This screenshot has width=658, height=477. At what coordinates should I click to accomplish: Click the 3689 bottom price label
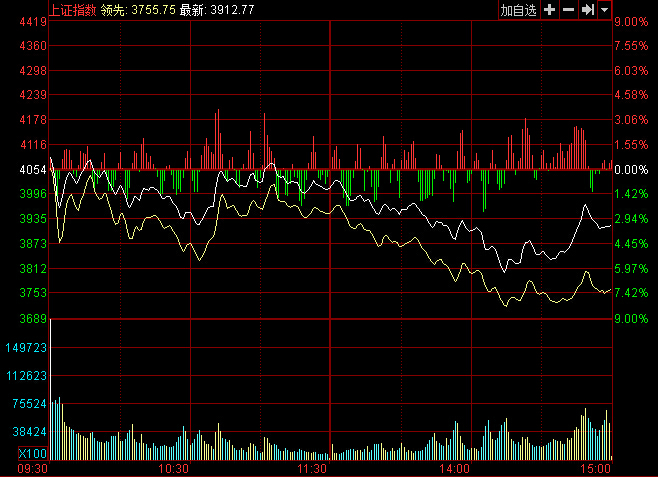33,319
